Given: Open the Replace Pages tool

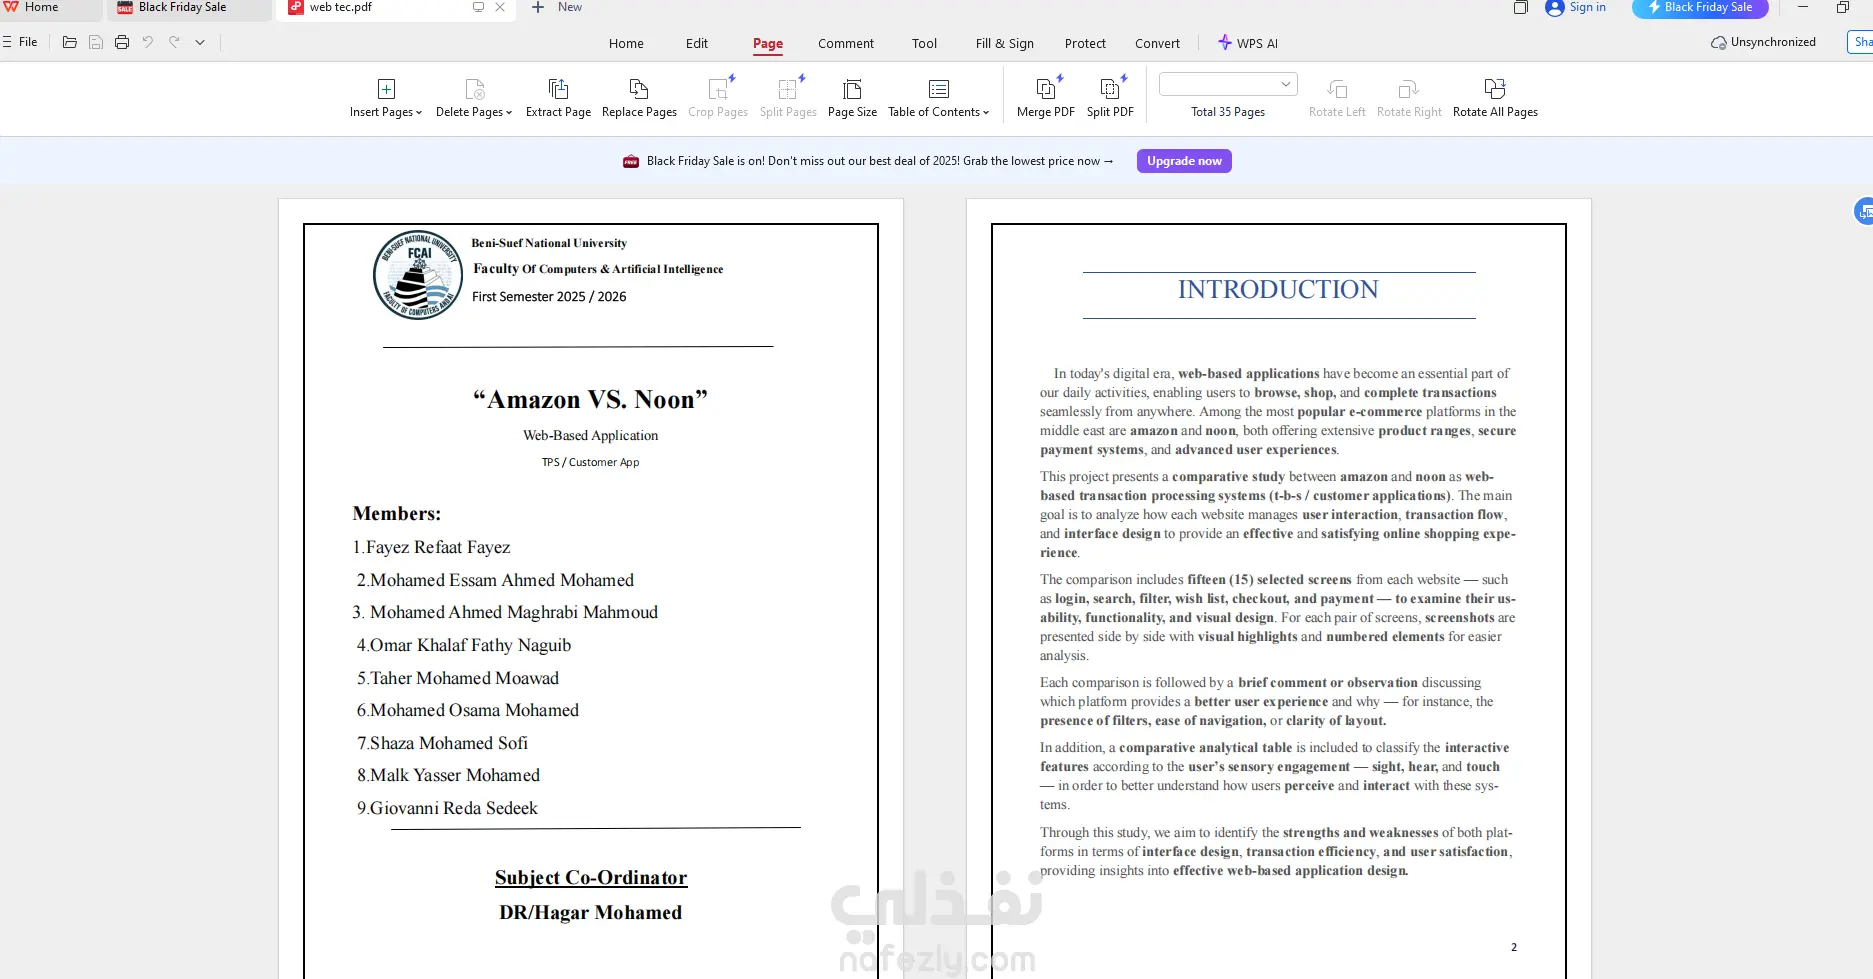Looking at the screenshot, I should (639, 98).
